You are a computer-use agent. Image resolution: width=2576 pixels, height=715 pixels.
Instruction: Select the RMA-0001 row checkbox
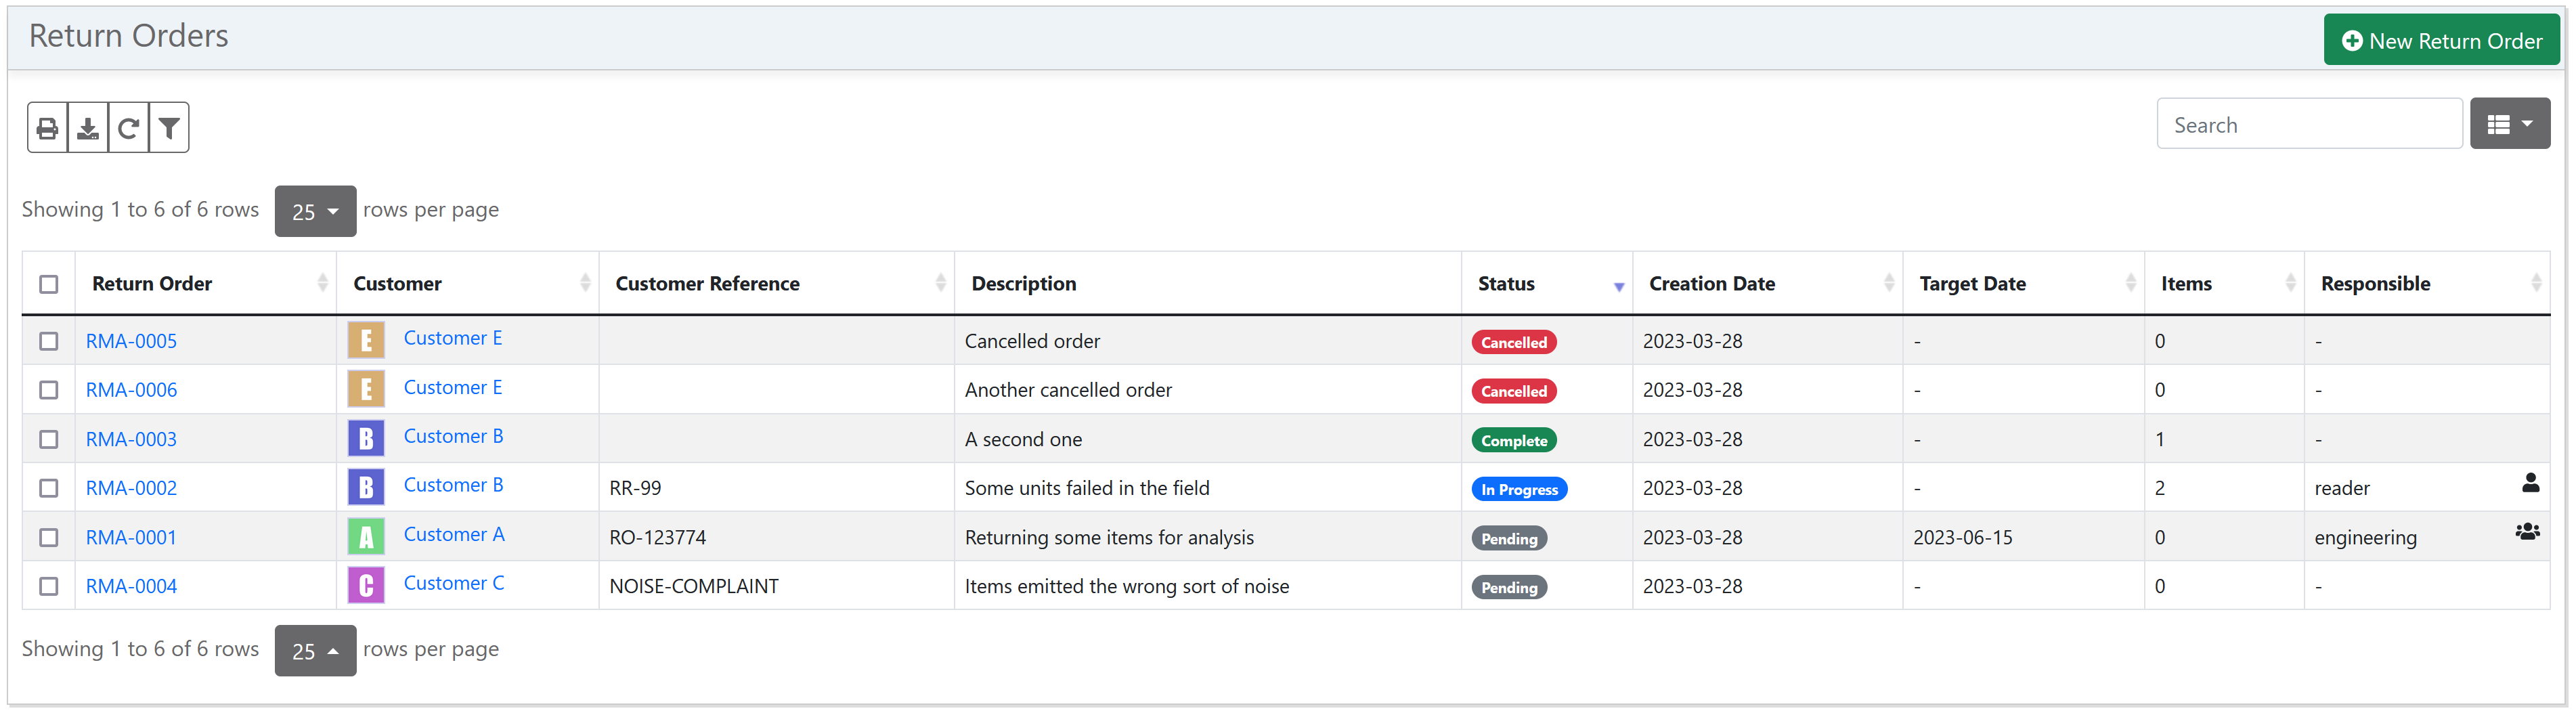pos(49,538)
